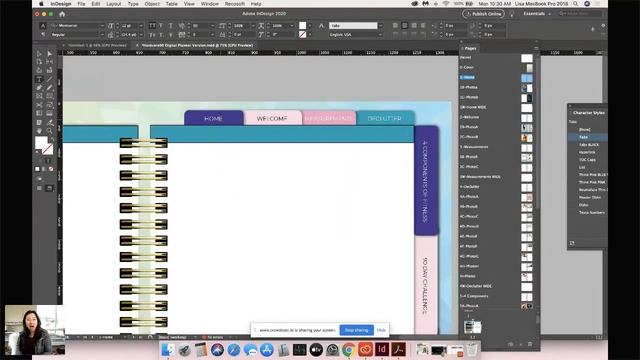Open the tracking value dropdown
Viewport: 640px width, 360px height.
pyautogui.click(x=212, y=35)
